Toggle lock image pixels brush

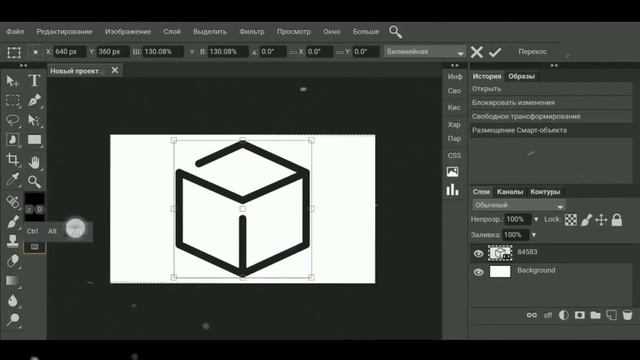[x=586, y=220]
